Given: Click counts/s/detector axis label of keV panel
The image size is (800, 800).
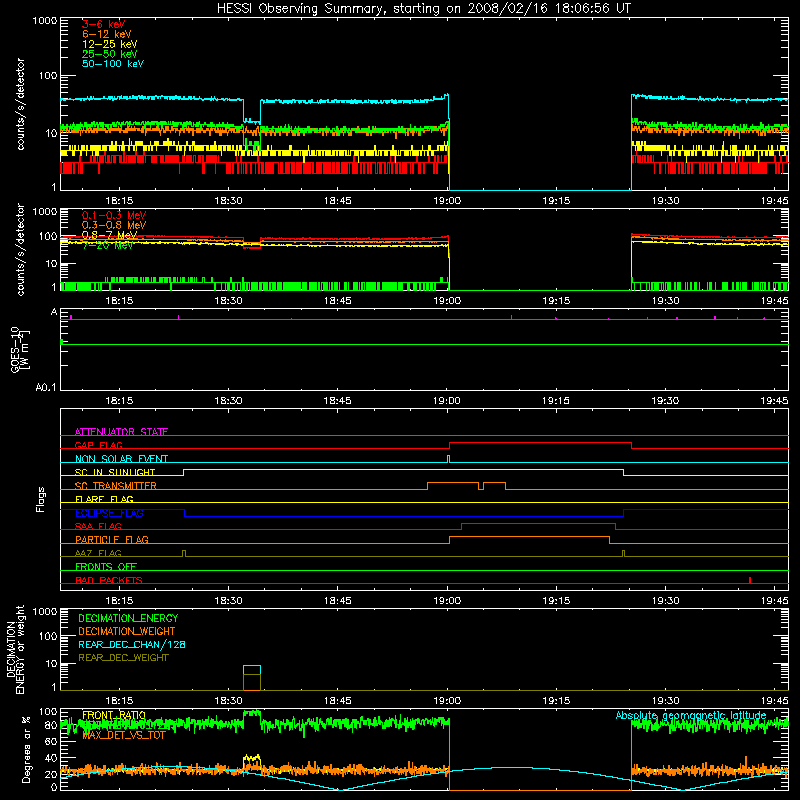Looking at the screenshot, I should tap(20, 104).
